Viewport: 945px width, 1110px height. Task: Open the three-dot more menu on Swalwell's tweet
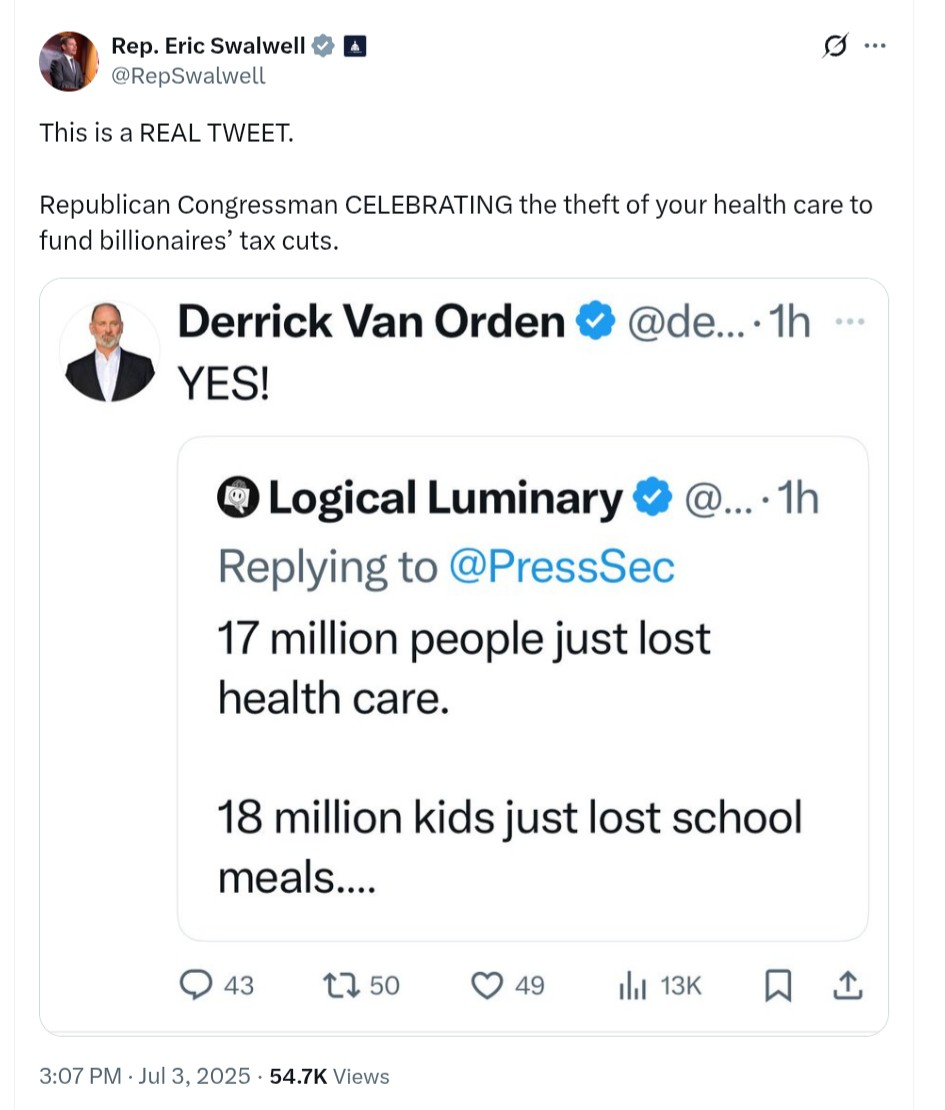pos(875,46)
